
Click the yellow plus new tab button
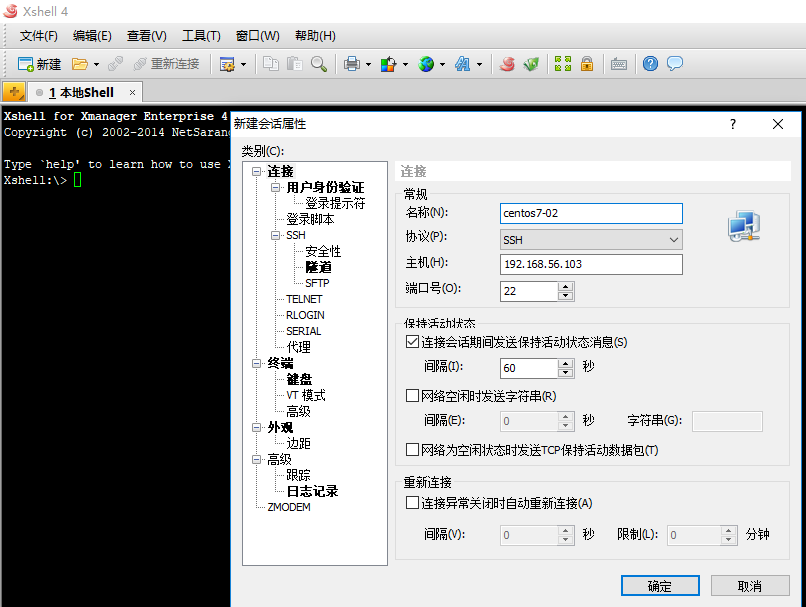(x=14, y=93)
